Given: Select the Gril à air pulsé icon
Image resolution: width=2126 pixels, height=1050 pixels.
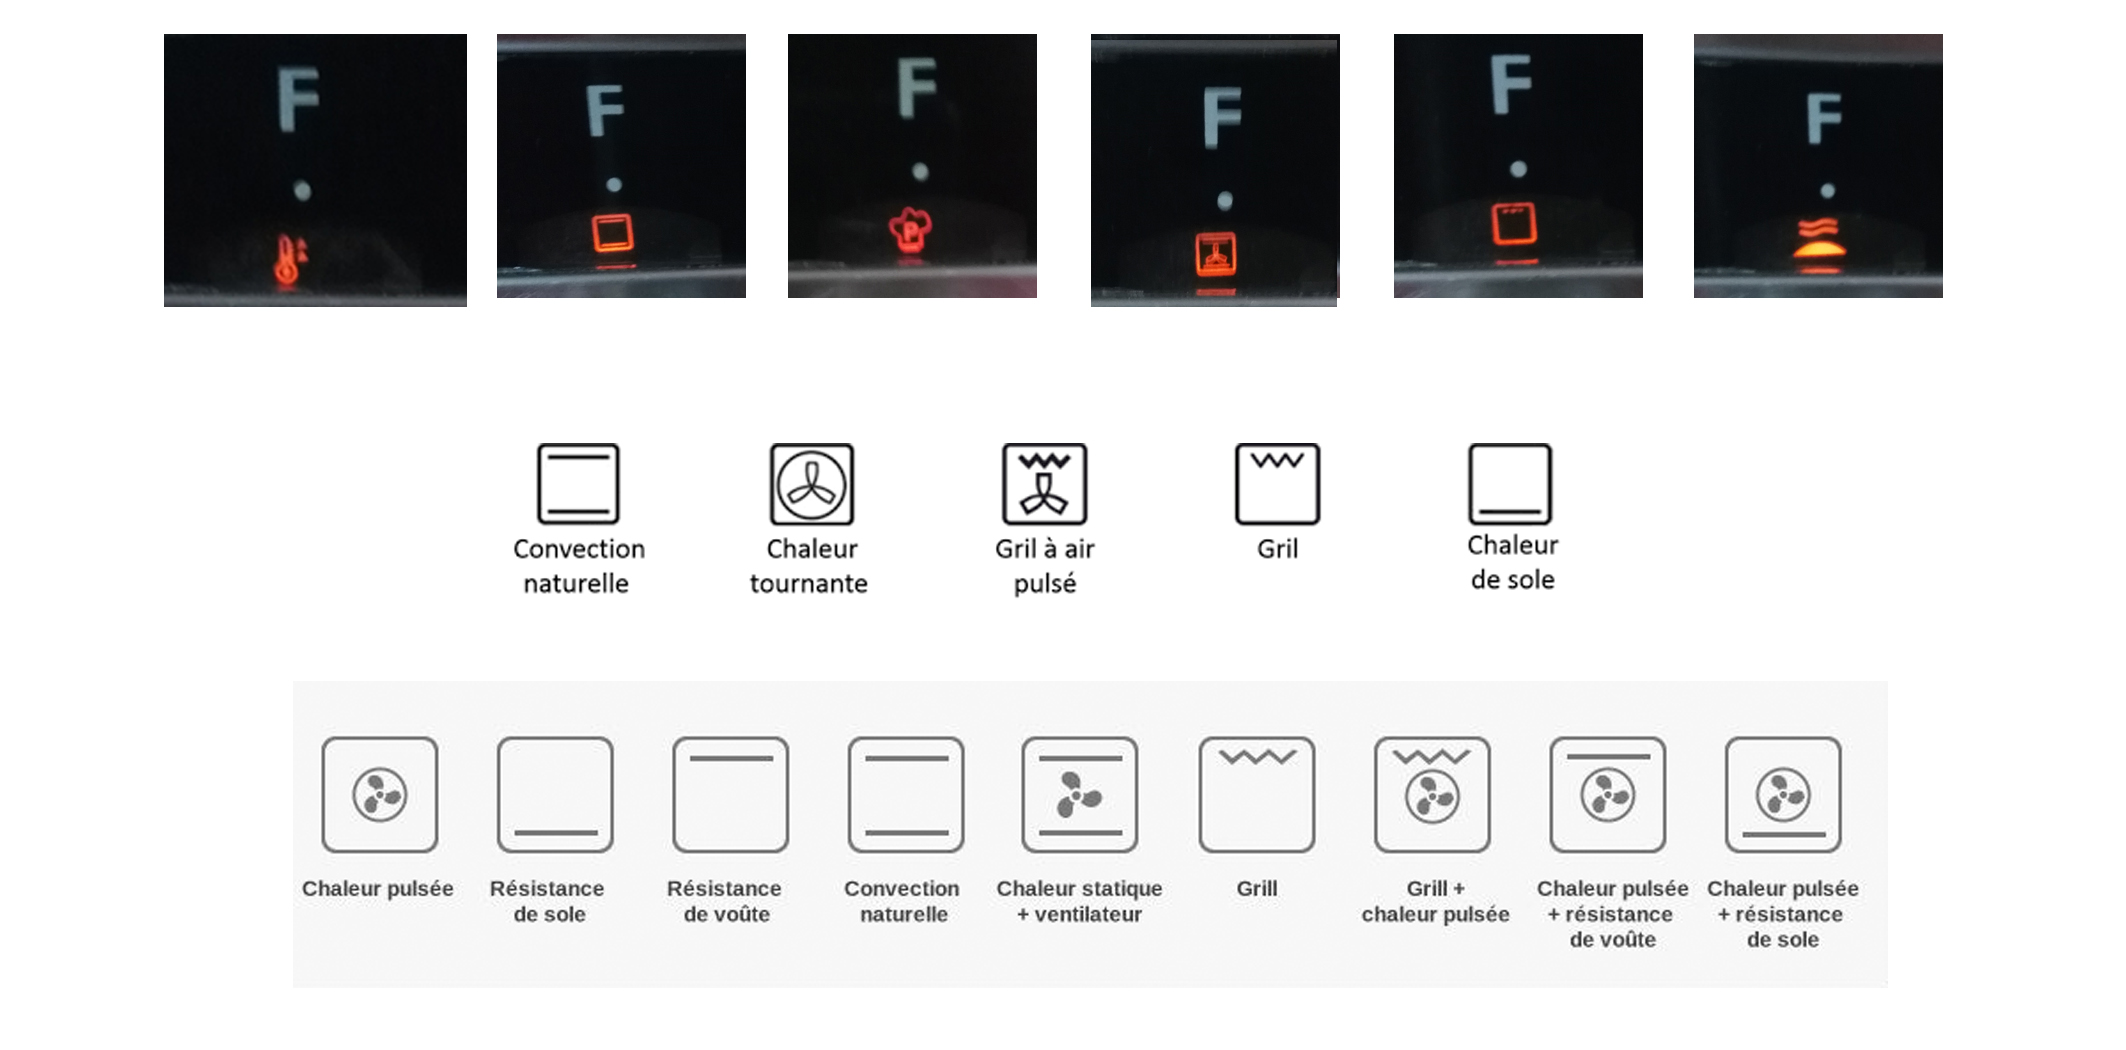Looking at the screenshot, I should point(1044,484).
